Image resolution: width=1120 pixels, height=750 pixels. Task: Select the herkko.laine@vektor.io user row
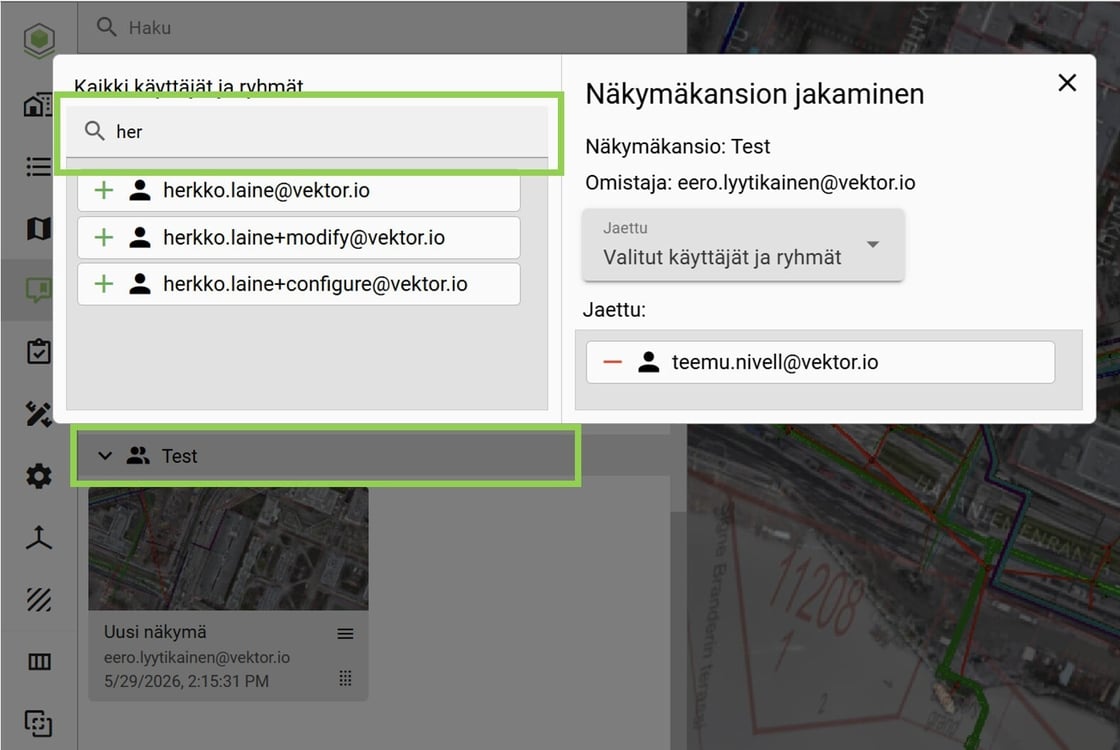point(299,191)
